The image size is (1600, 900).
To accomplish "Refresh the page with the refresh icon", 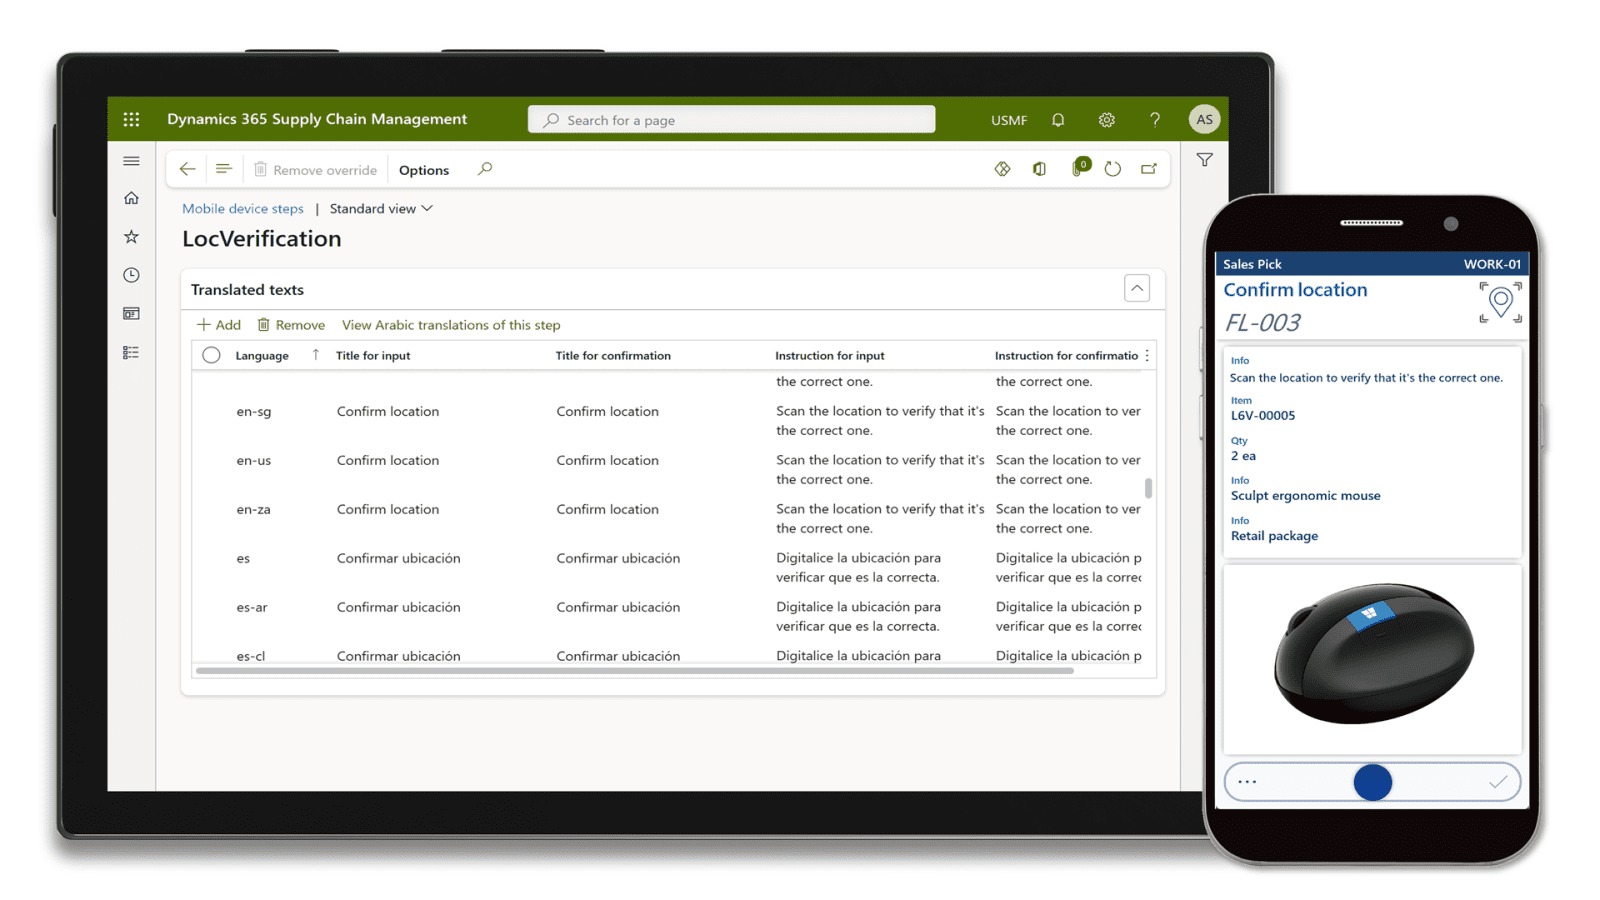I will [1112, 169].
